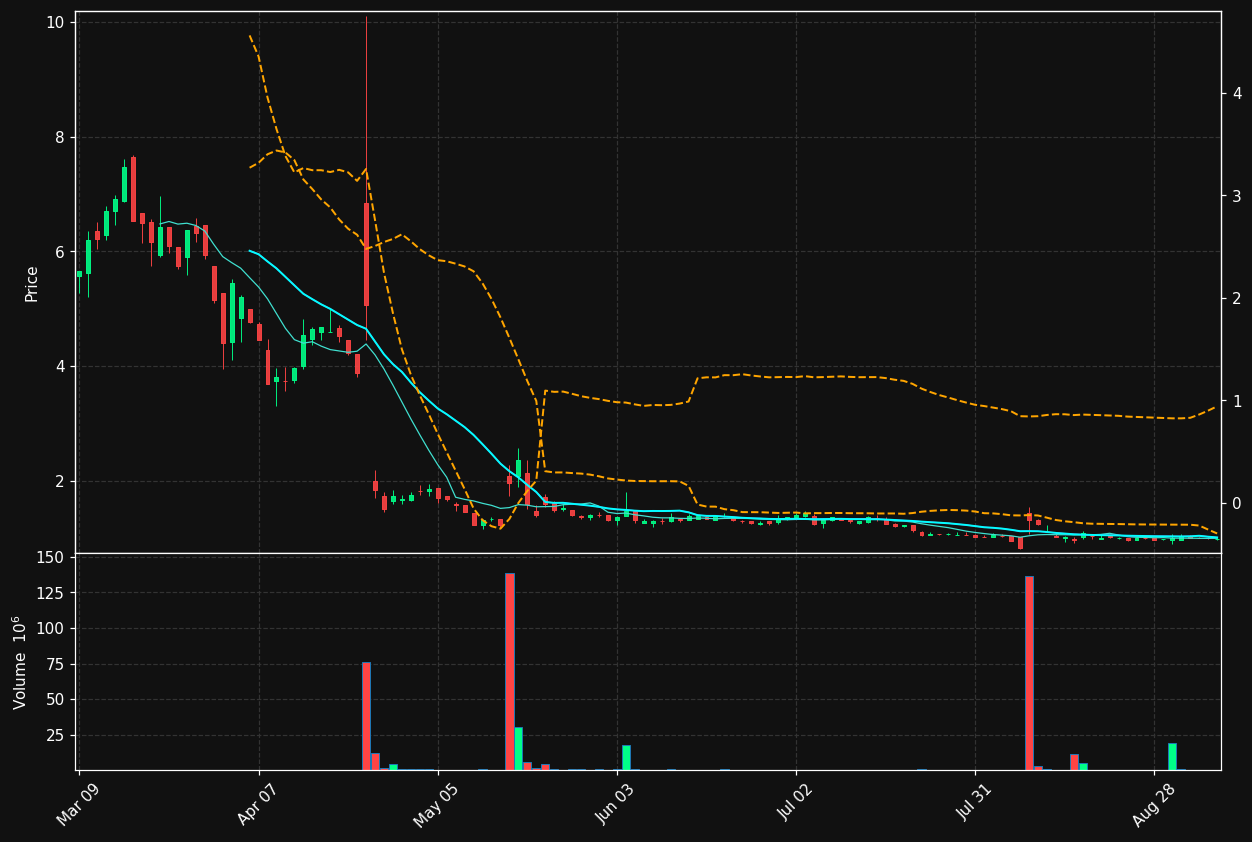Viewport: 1252px width, 842px height.
Task: Click the Mar 09 date label
Action: [x=78, y=804]
